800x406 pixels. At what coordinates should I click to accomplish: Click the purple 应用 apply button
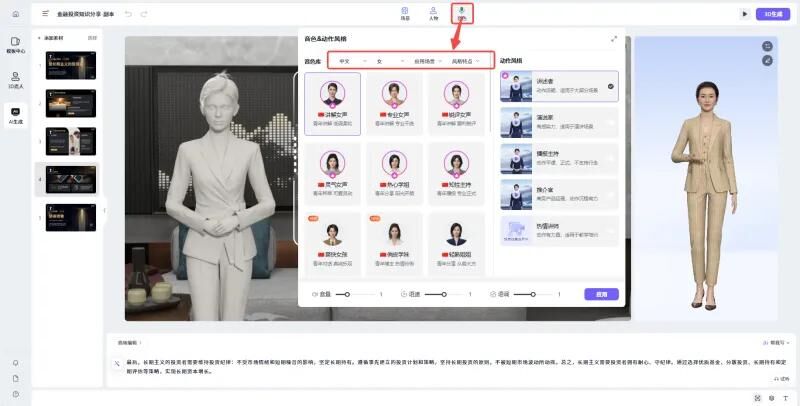click(x=601, y=294)
